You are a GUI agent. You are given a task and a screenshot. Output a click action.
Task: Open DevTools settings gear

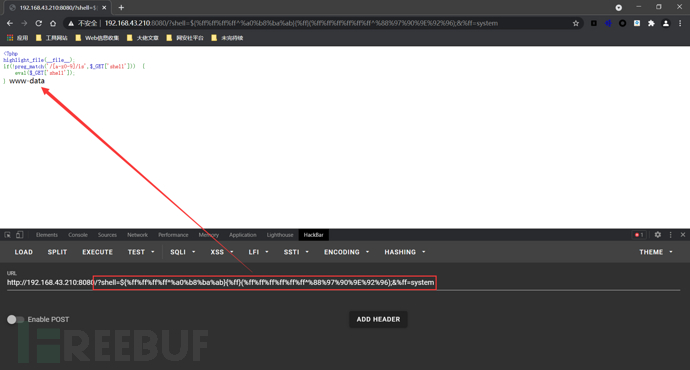(657, 235)
